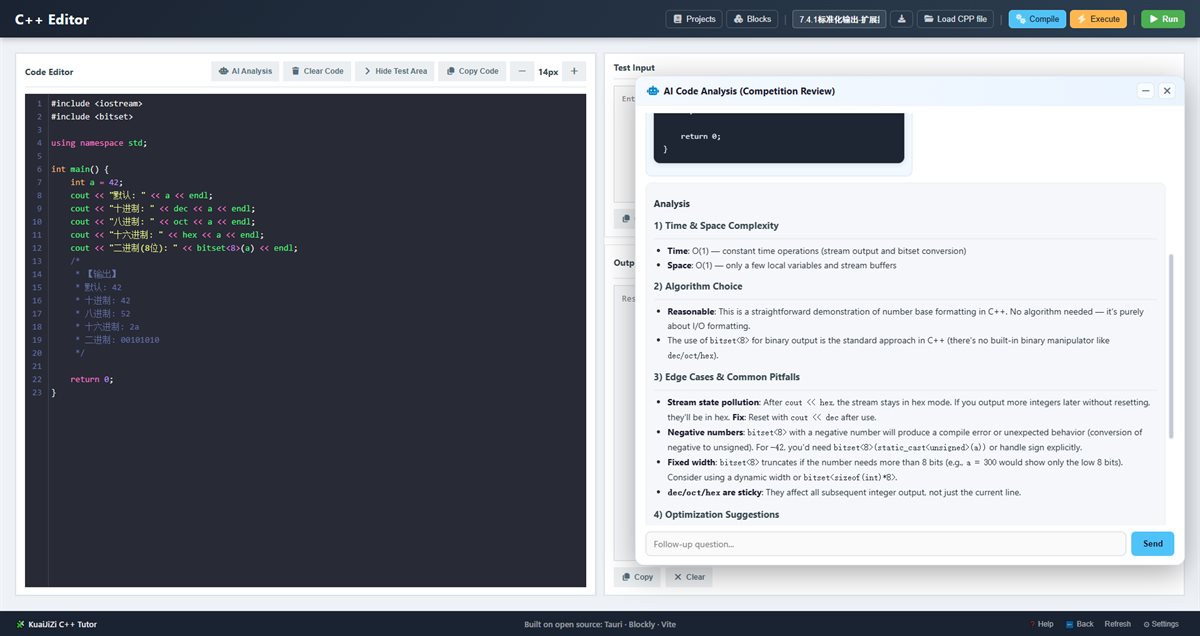
Task: Click the Code Editor panel title
Action: (49, 72)
